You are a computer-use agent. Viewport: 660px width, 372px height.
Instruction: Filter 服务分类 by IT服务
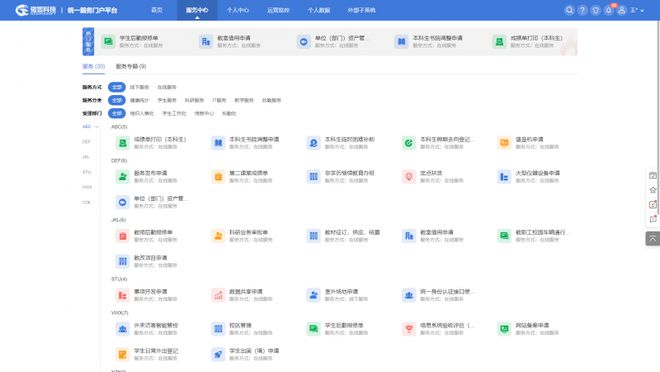(x=219, y=100)
